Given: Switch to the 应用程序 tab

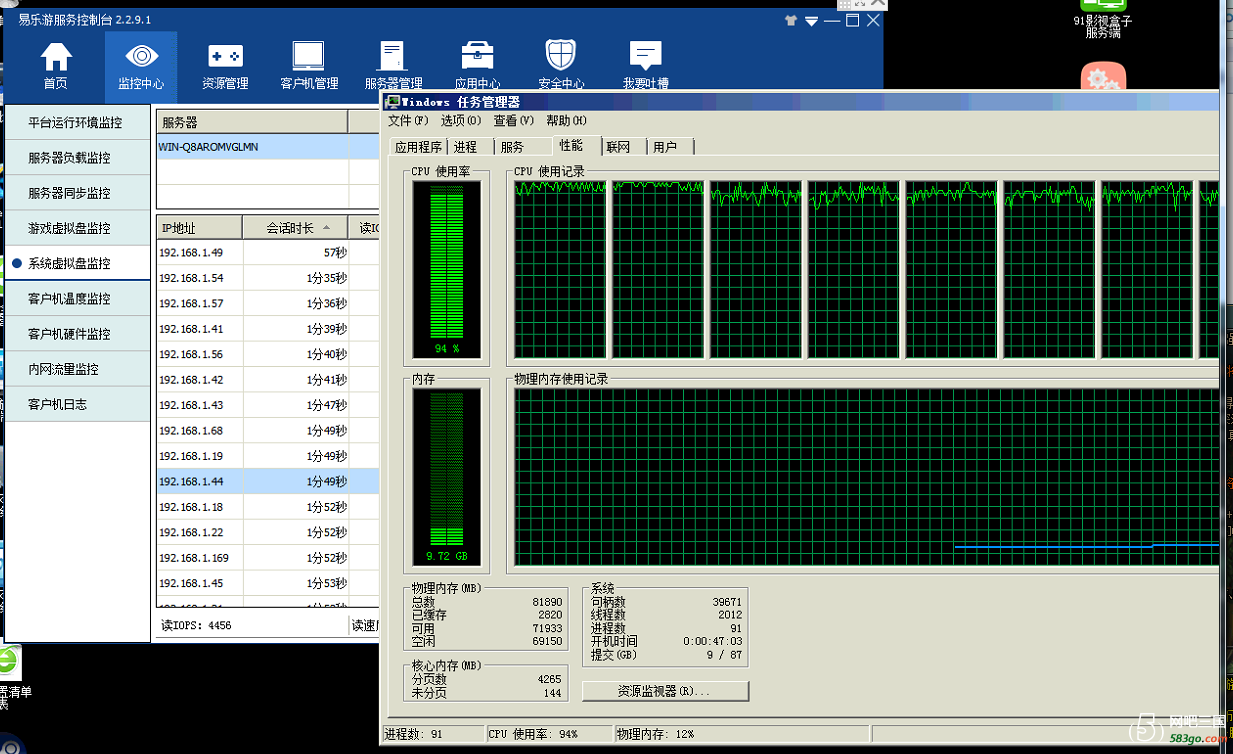Looking at the screenshot, I should (418, 147).
